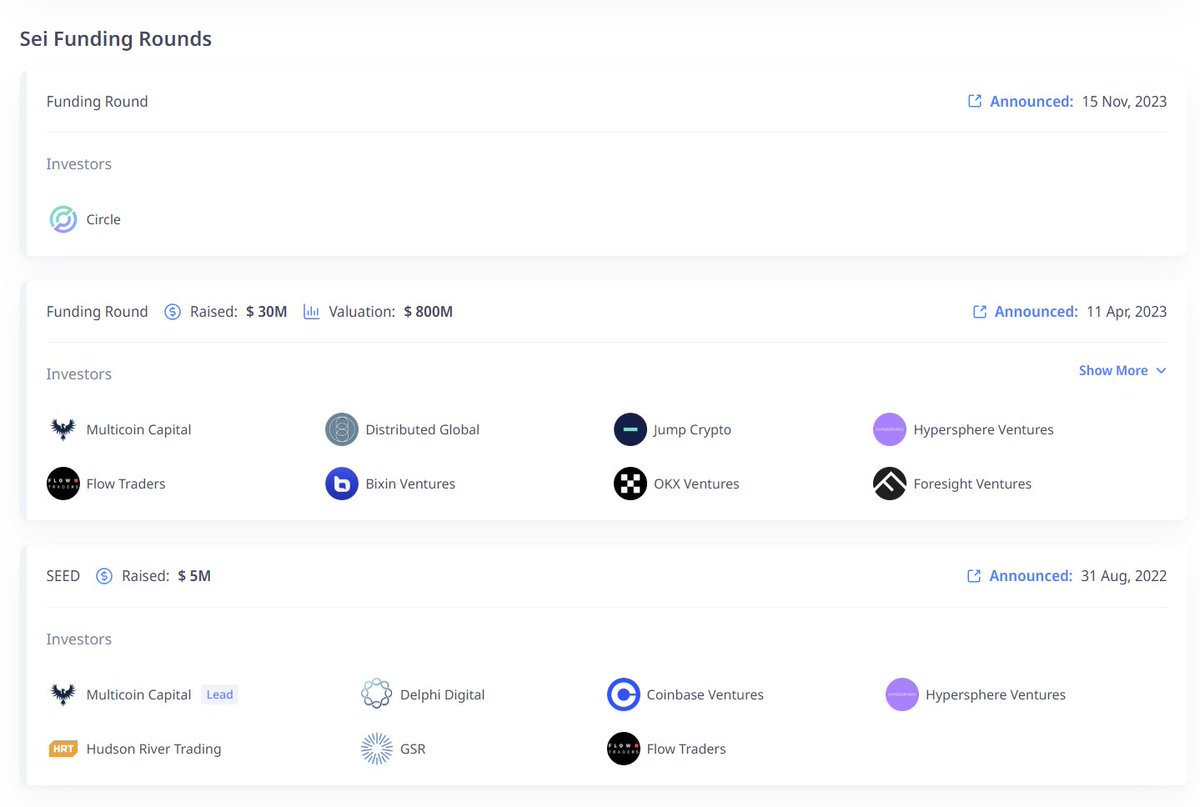Click the Circle investor logo
Image resolution: width=1200 pixels, height=807 pixels.
pos(63,219)
